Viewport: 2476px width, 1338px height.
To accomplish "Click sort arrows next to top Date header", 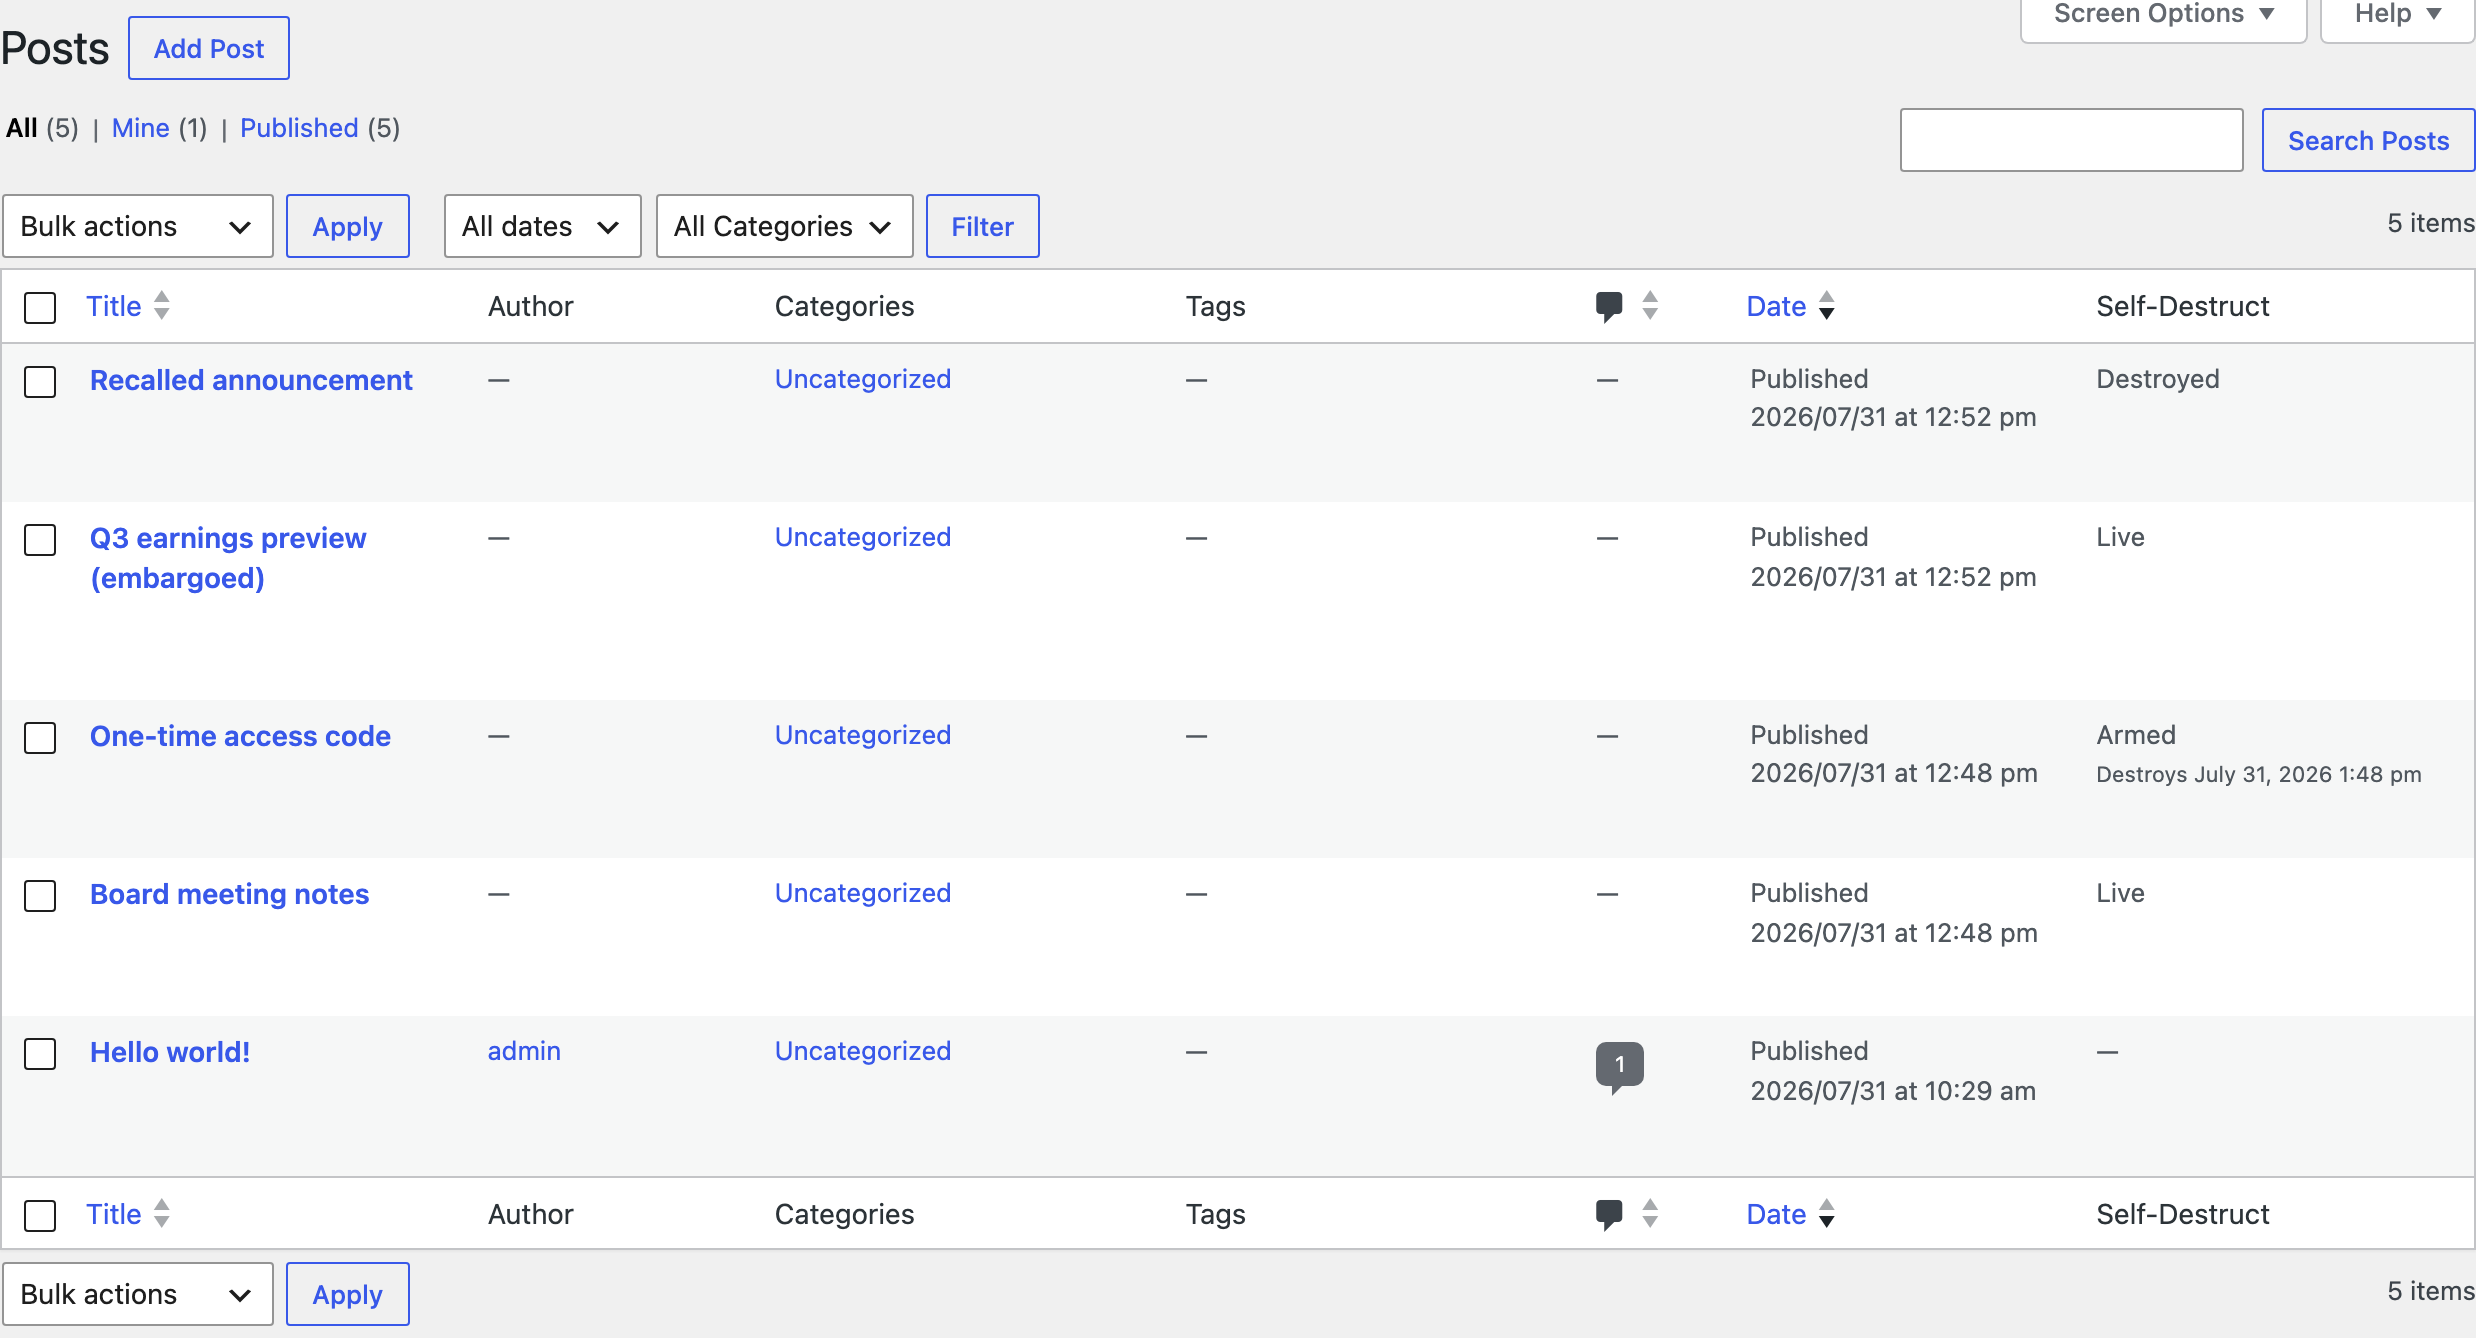I will (x=1826, y=305).
